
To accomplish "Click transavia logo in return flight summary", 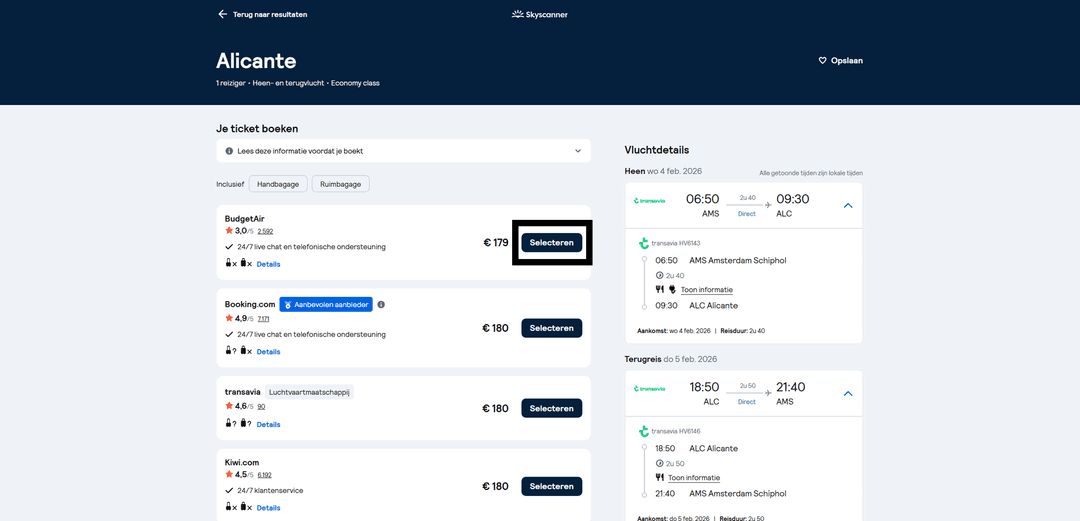I will 650,389.
